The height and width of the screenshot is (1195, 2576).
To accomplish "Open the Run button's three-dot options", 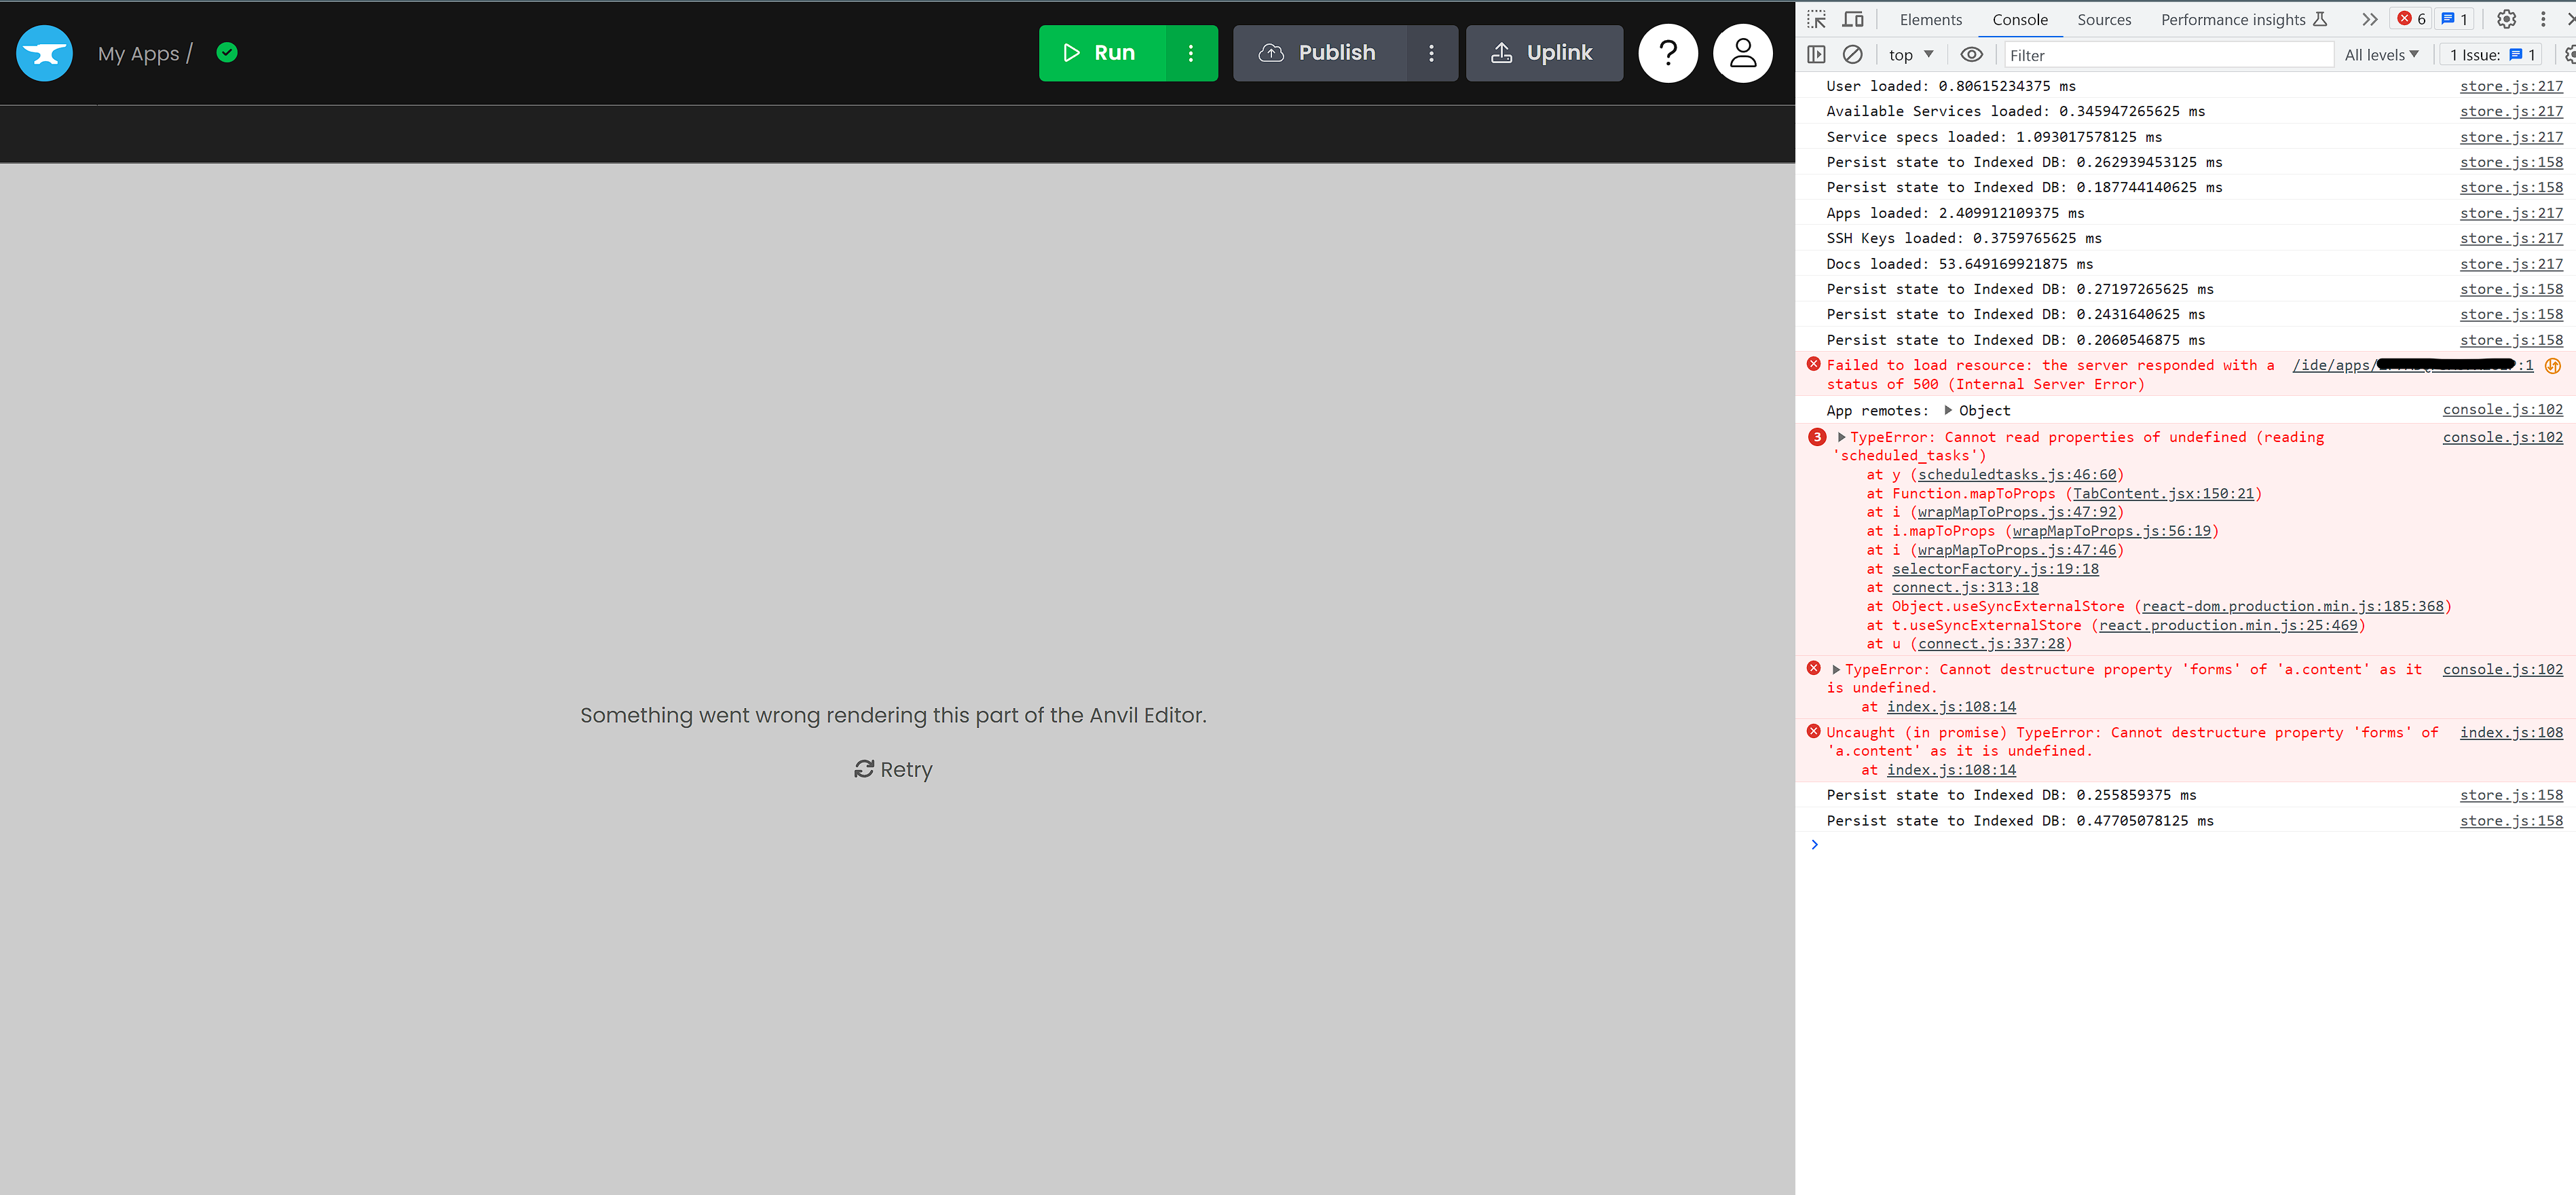I will 1190,53.
